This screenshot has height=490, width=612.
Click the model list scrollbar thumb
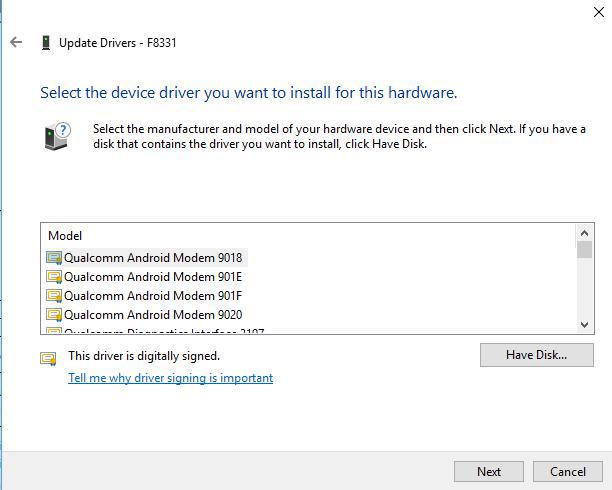(585, 250)
